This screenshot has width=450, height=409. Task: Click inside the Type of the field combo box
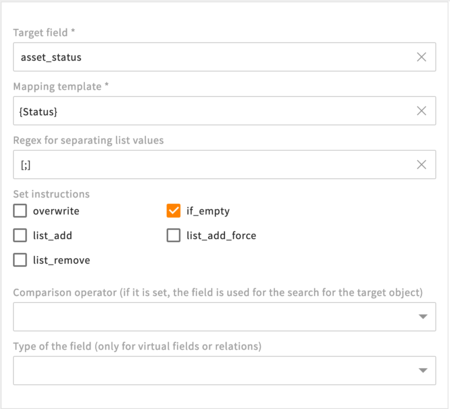click(224, 370)
